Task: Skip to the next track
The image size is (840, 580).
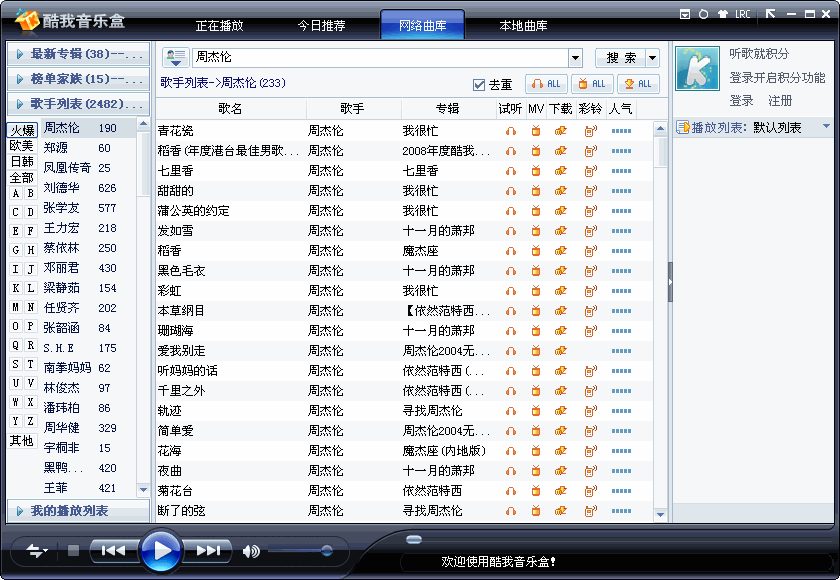Action: pos(208,550)
